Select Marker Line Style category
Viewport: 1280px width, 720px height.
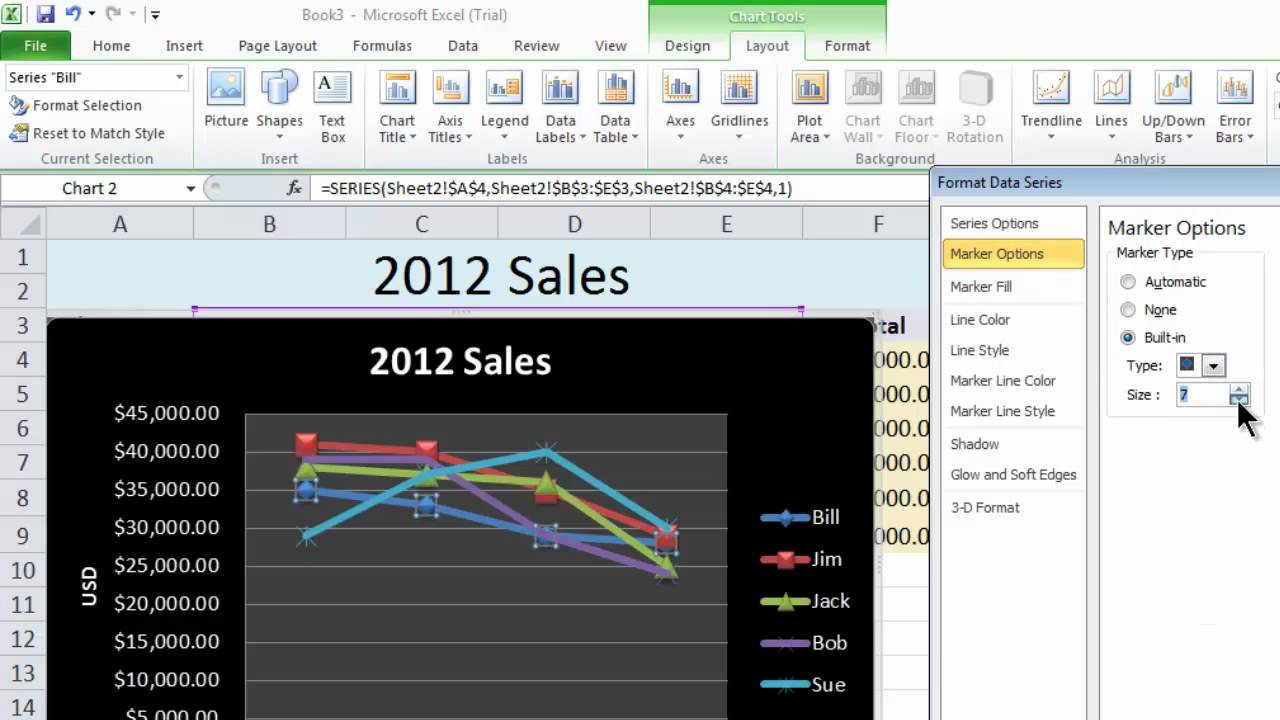pos(1013,411)
